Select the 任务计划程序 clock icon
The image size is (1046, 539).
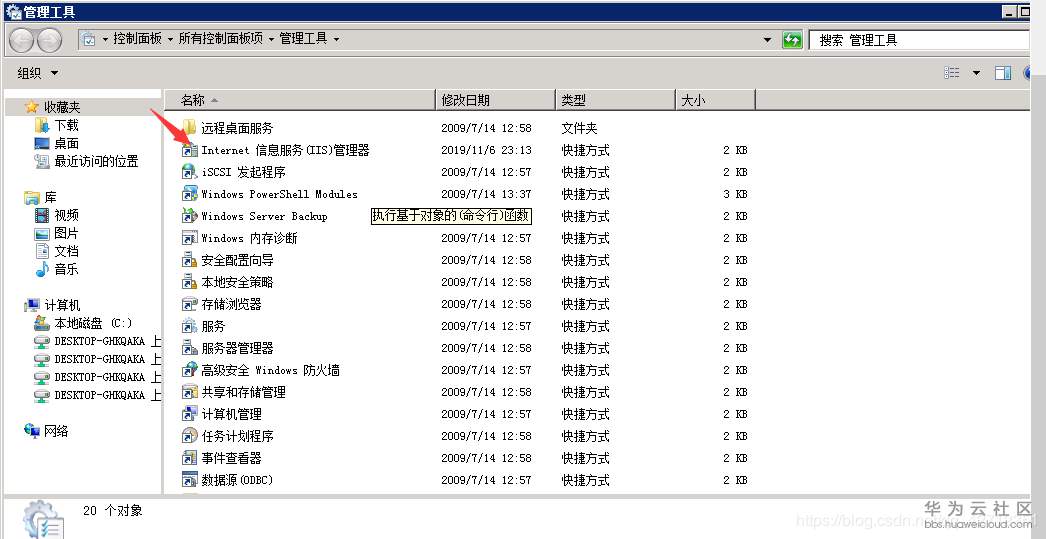coord(189,436)
